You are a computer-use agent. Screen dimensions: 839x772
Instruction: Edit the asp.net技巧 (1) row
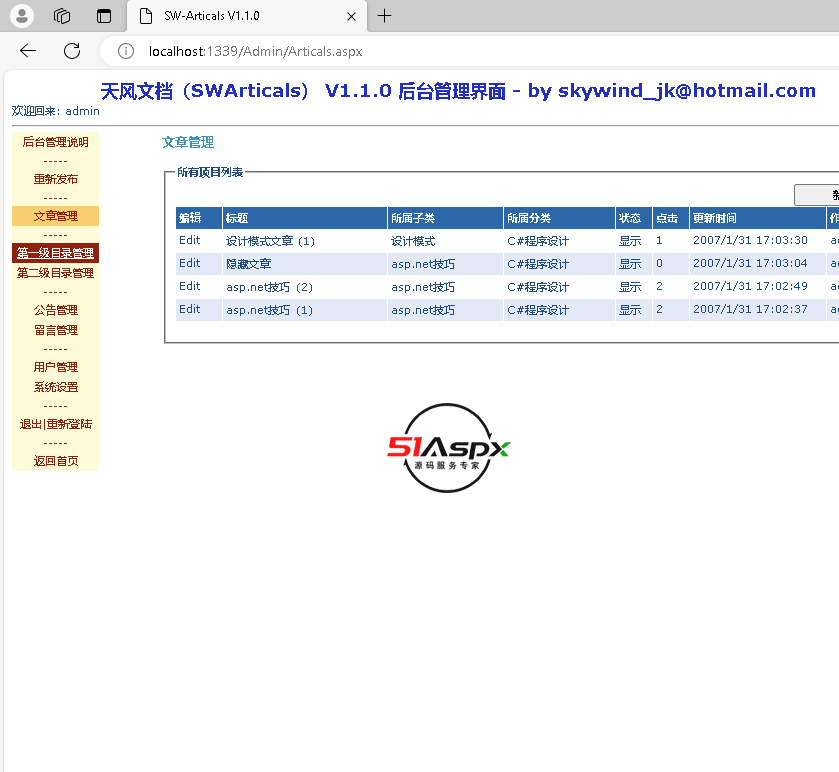pos(189,309)
